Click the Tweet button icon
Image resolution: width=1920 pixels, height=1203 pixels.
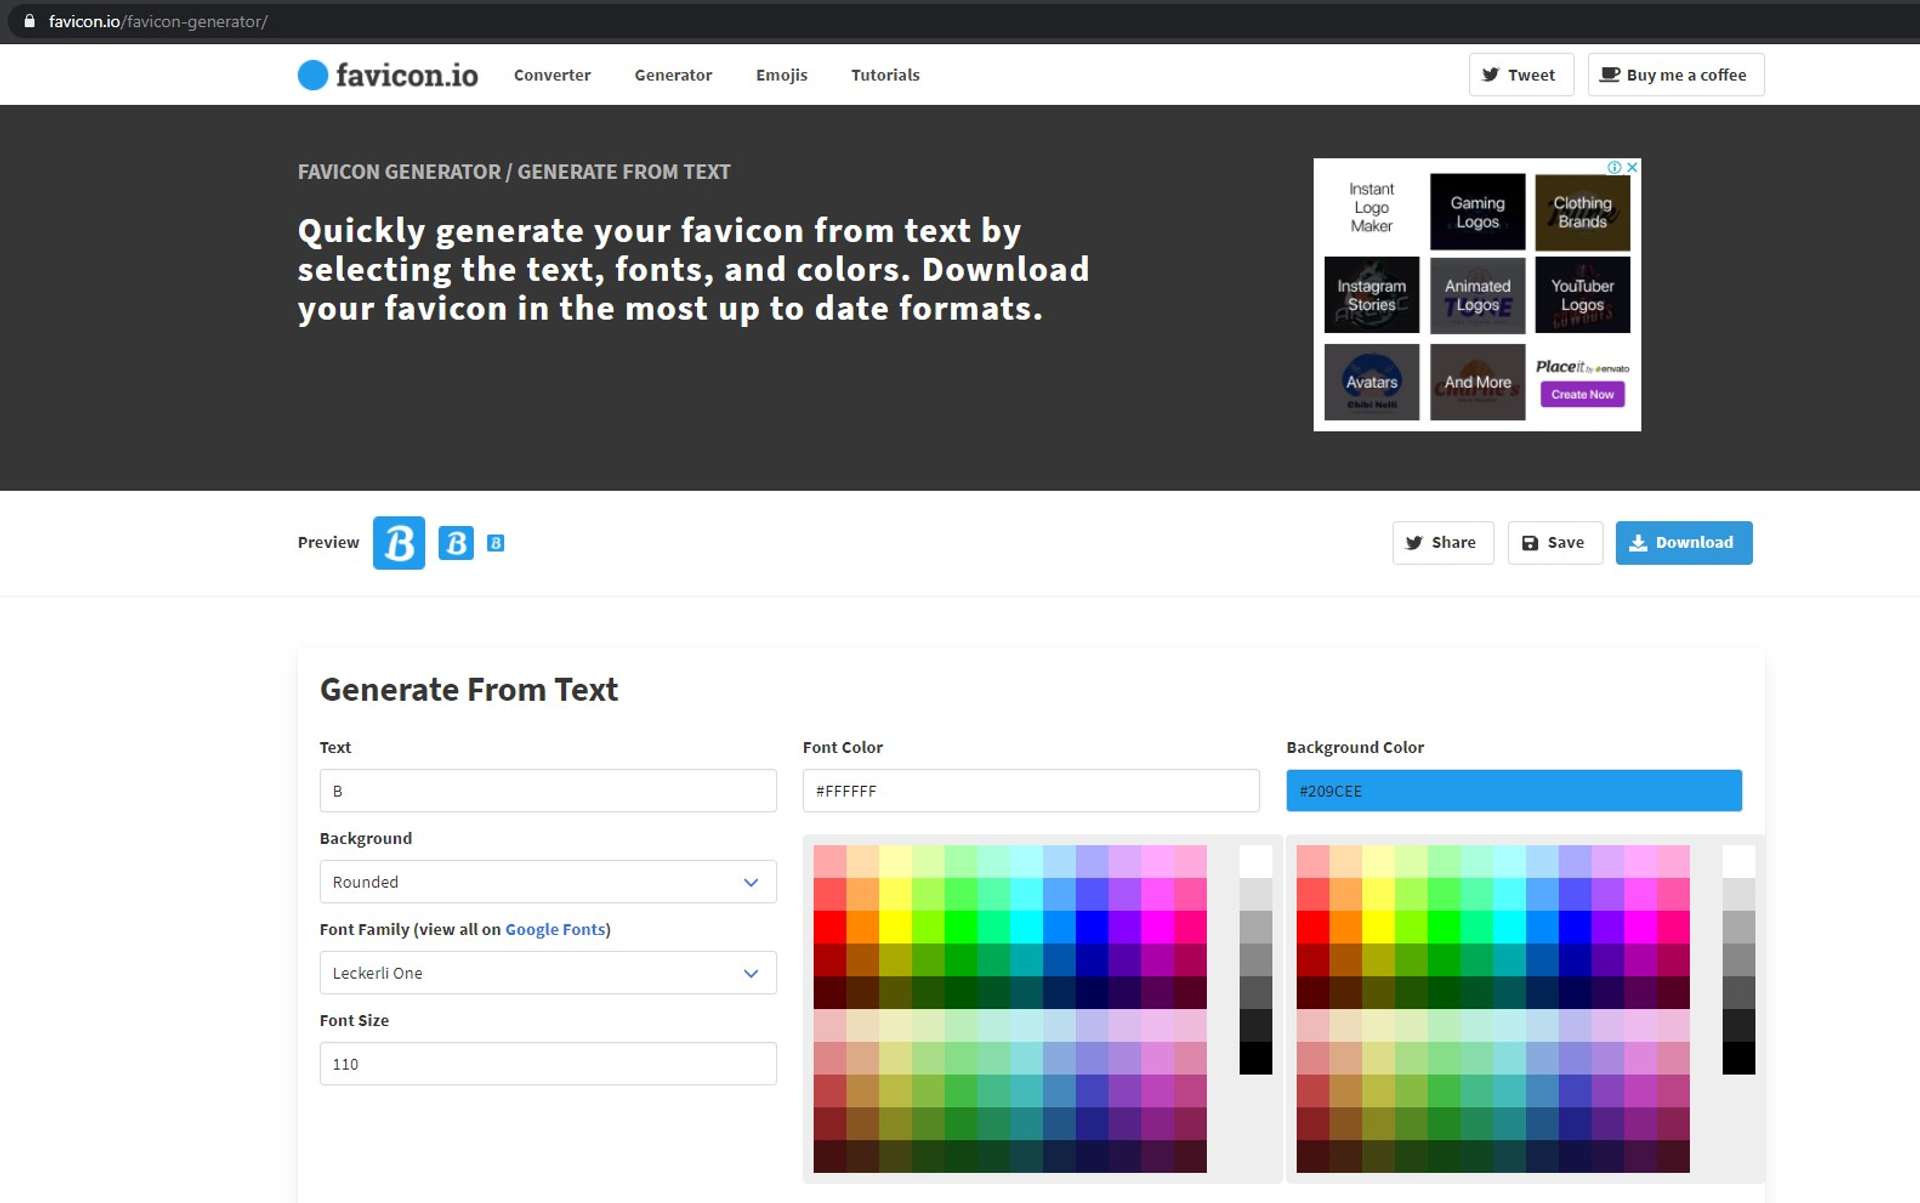pos(1491,75)
